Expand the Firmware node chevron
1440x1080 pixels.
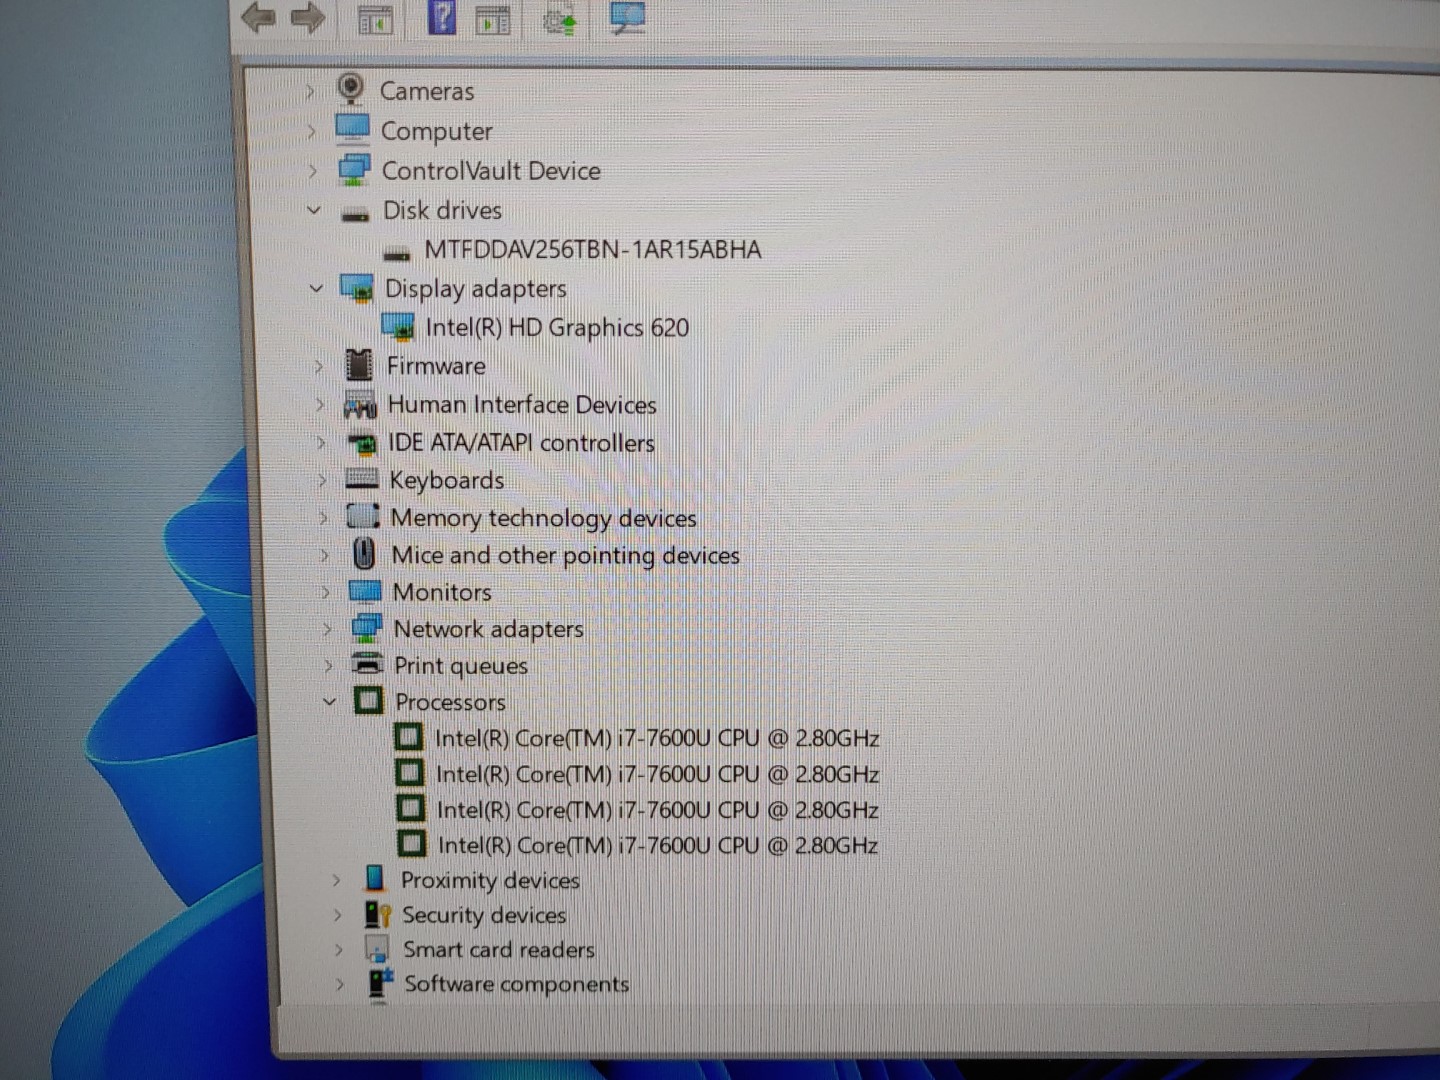coord(318,367)
